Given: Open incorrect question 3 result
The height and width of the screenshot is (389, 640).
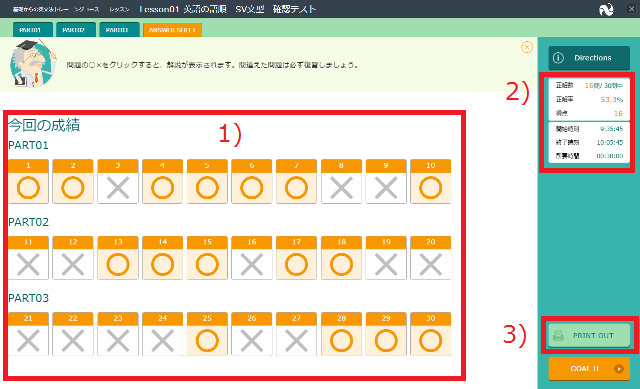Looking at the screenshot, I should pyautogui.click(x=118, y=181).
